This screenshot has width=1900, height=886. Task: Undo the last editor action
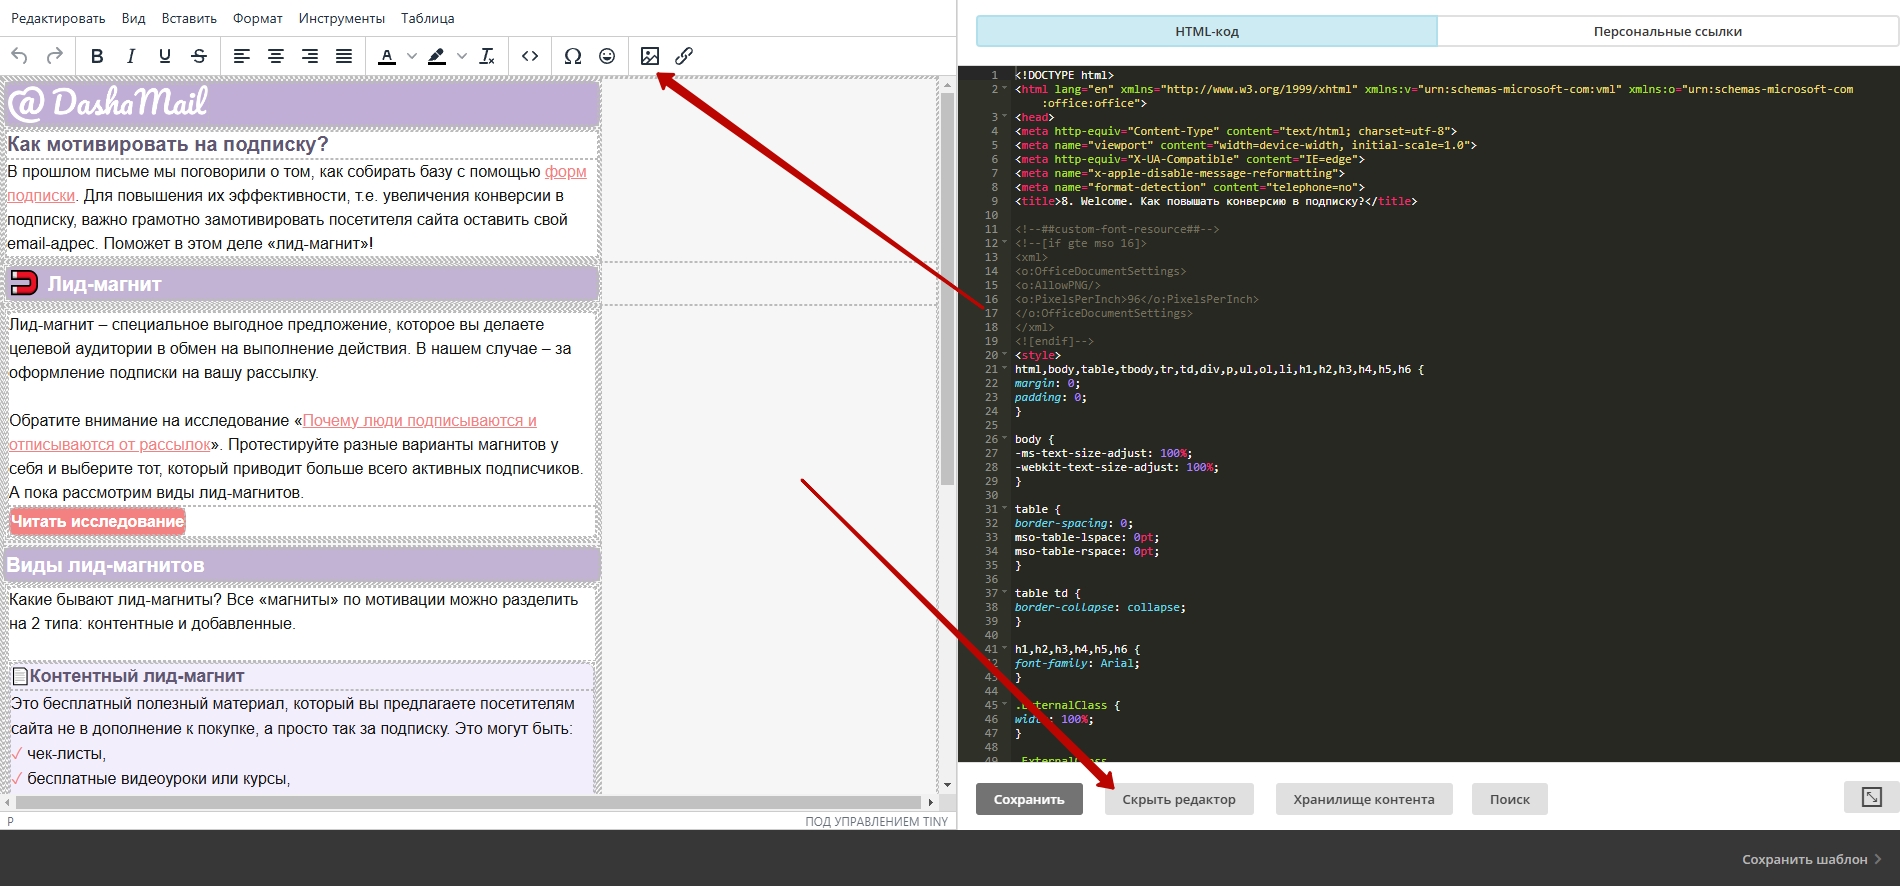(20, 56)
